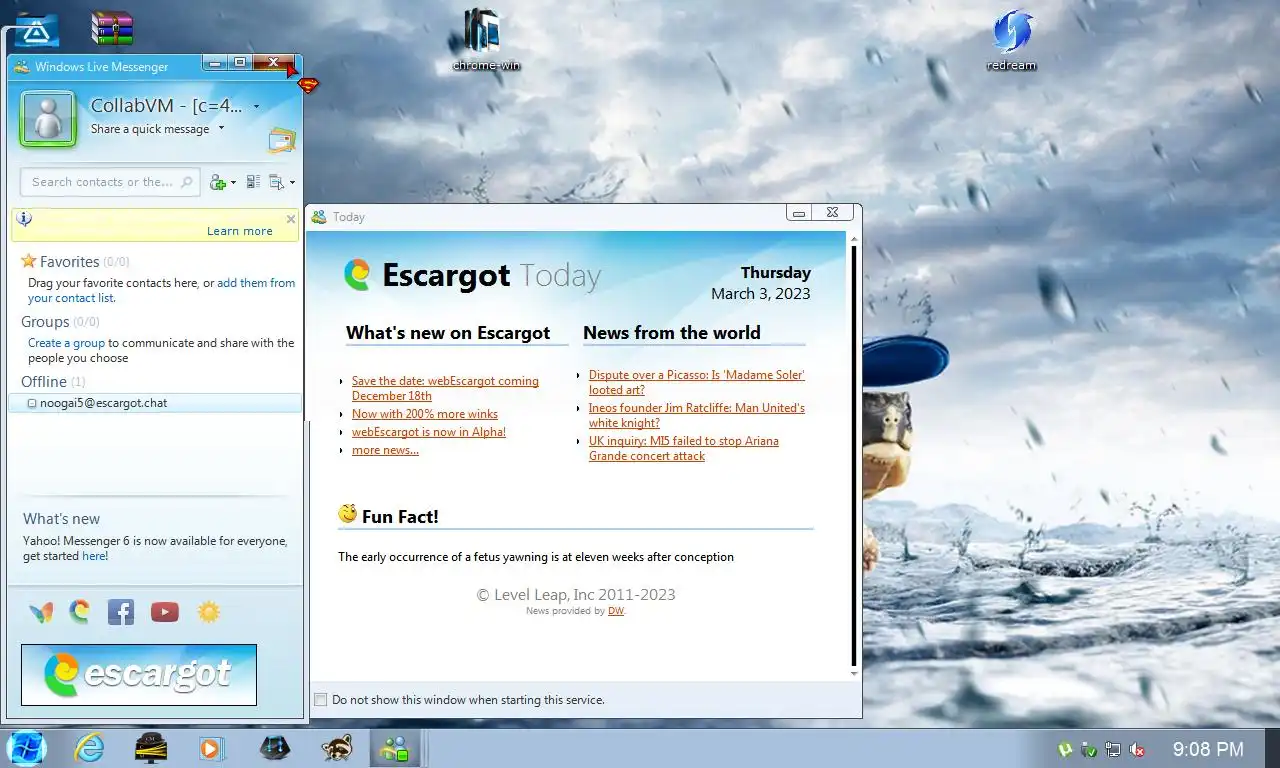Open 'webEscargot is now in Alpha!' link

click(x=429, y=432)
